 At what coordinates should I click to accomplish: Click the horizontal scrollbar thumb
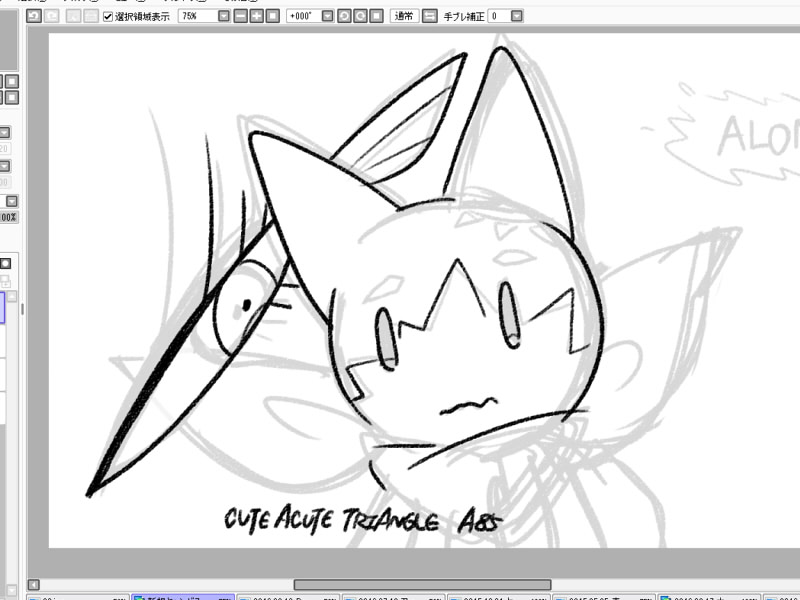point(422,584)
